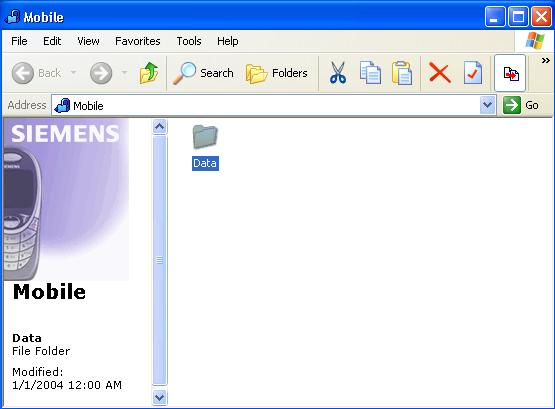Open the Search pane
The width and height of the screenshot is (555, 409).
203,73
